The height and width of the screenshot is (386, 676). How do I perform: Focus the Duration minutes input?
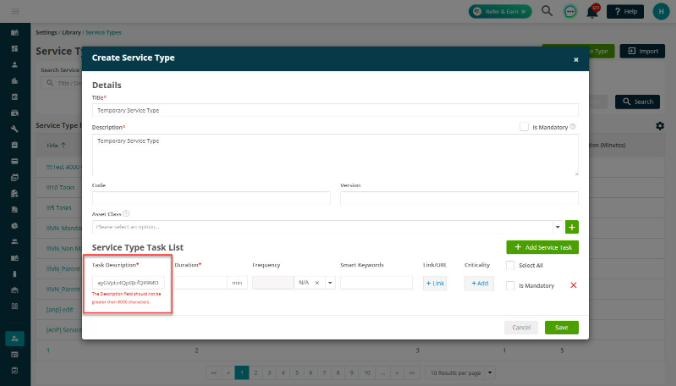[201, 283]
